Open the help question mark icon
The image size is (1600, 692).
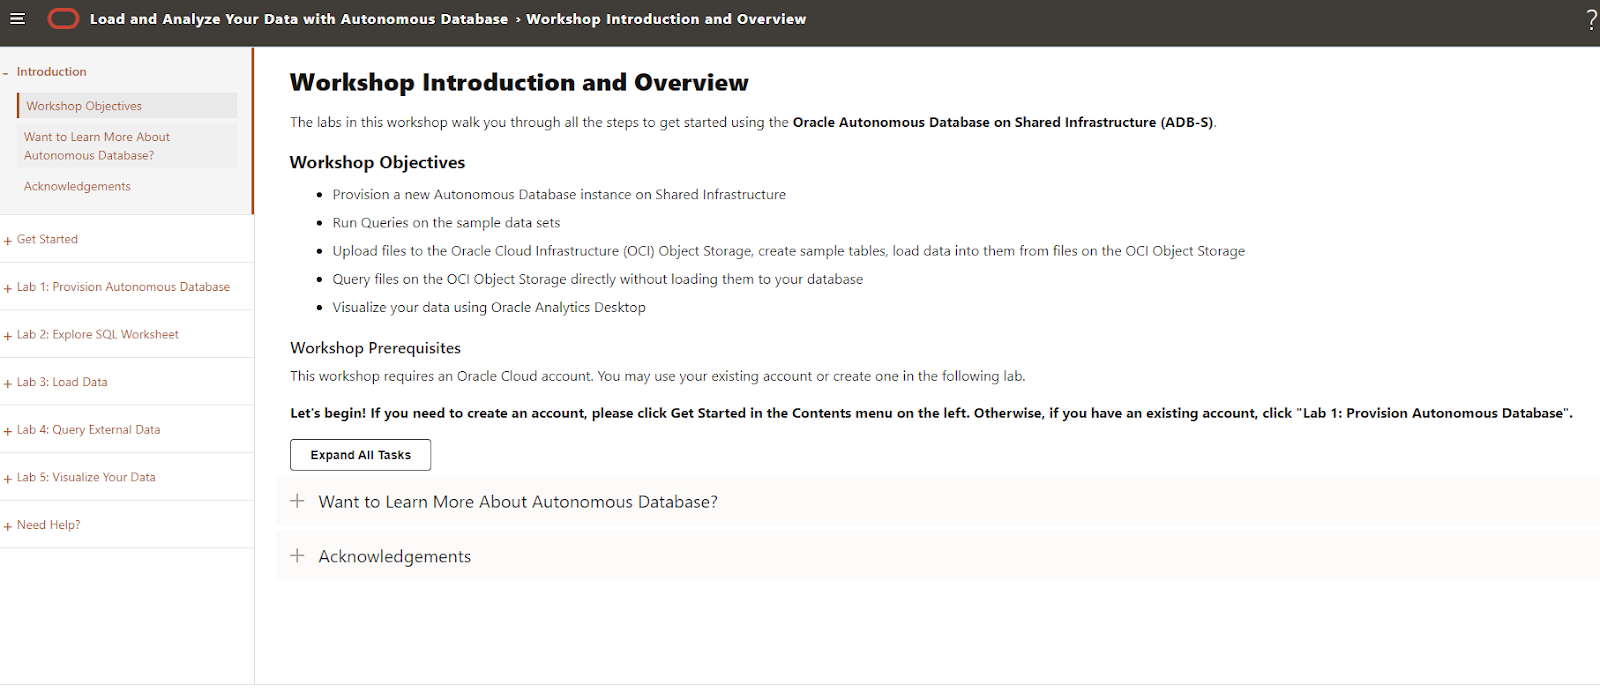click(x=1591, y=19)
